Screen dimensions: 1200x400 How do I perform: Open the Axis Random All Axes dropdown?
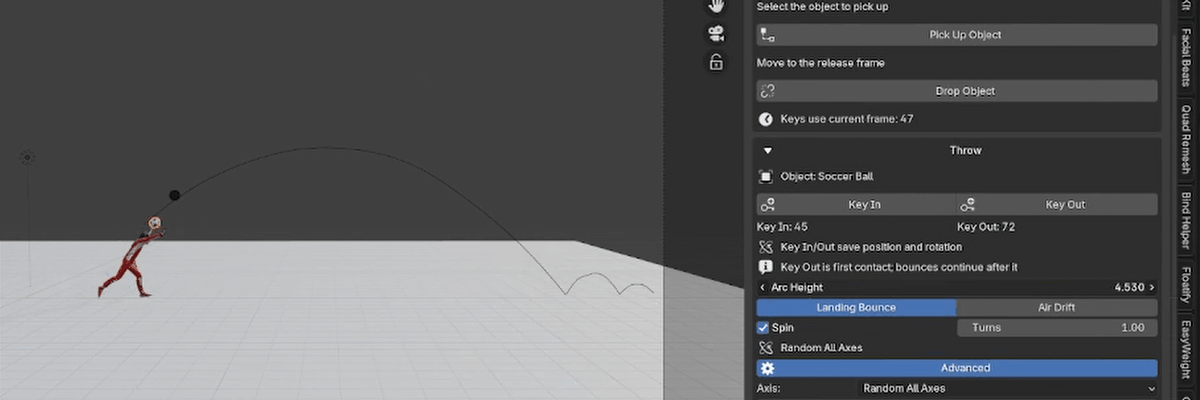[1008, 389]
